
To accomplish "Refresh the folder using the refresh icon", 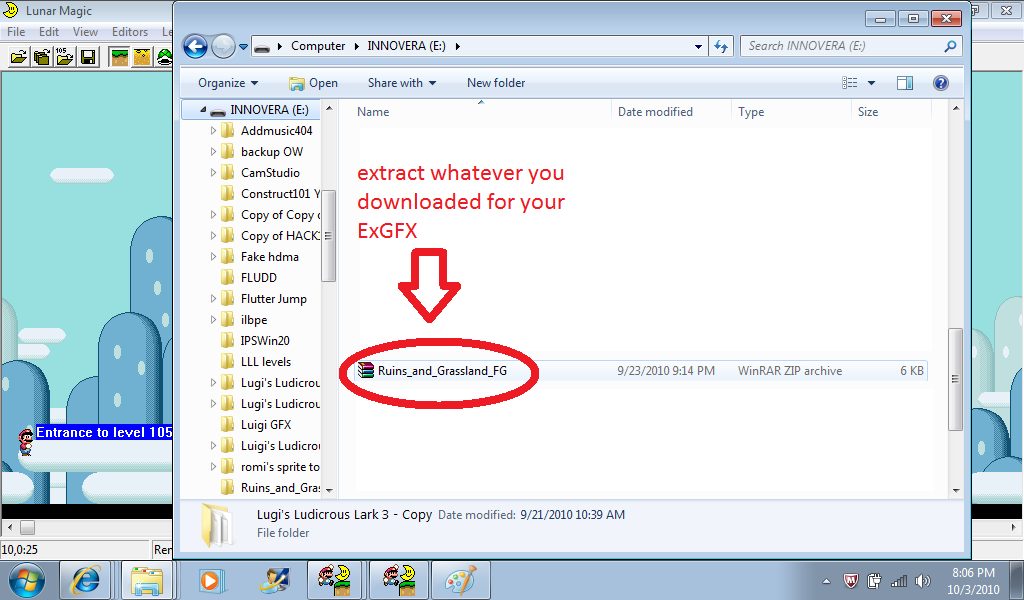I will [x=721, y=46].
